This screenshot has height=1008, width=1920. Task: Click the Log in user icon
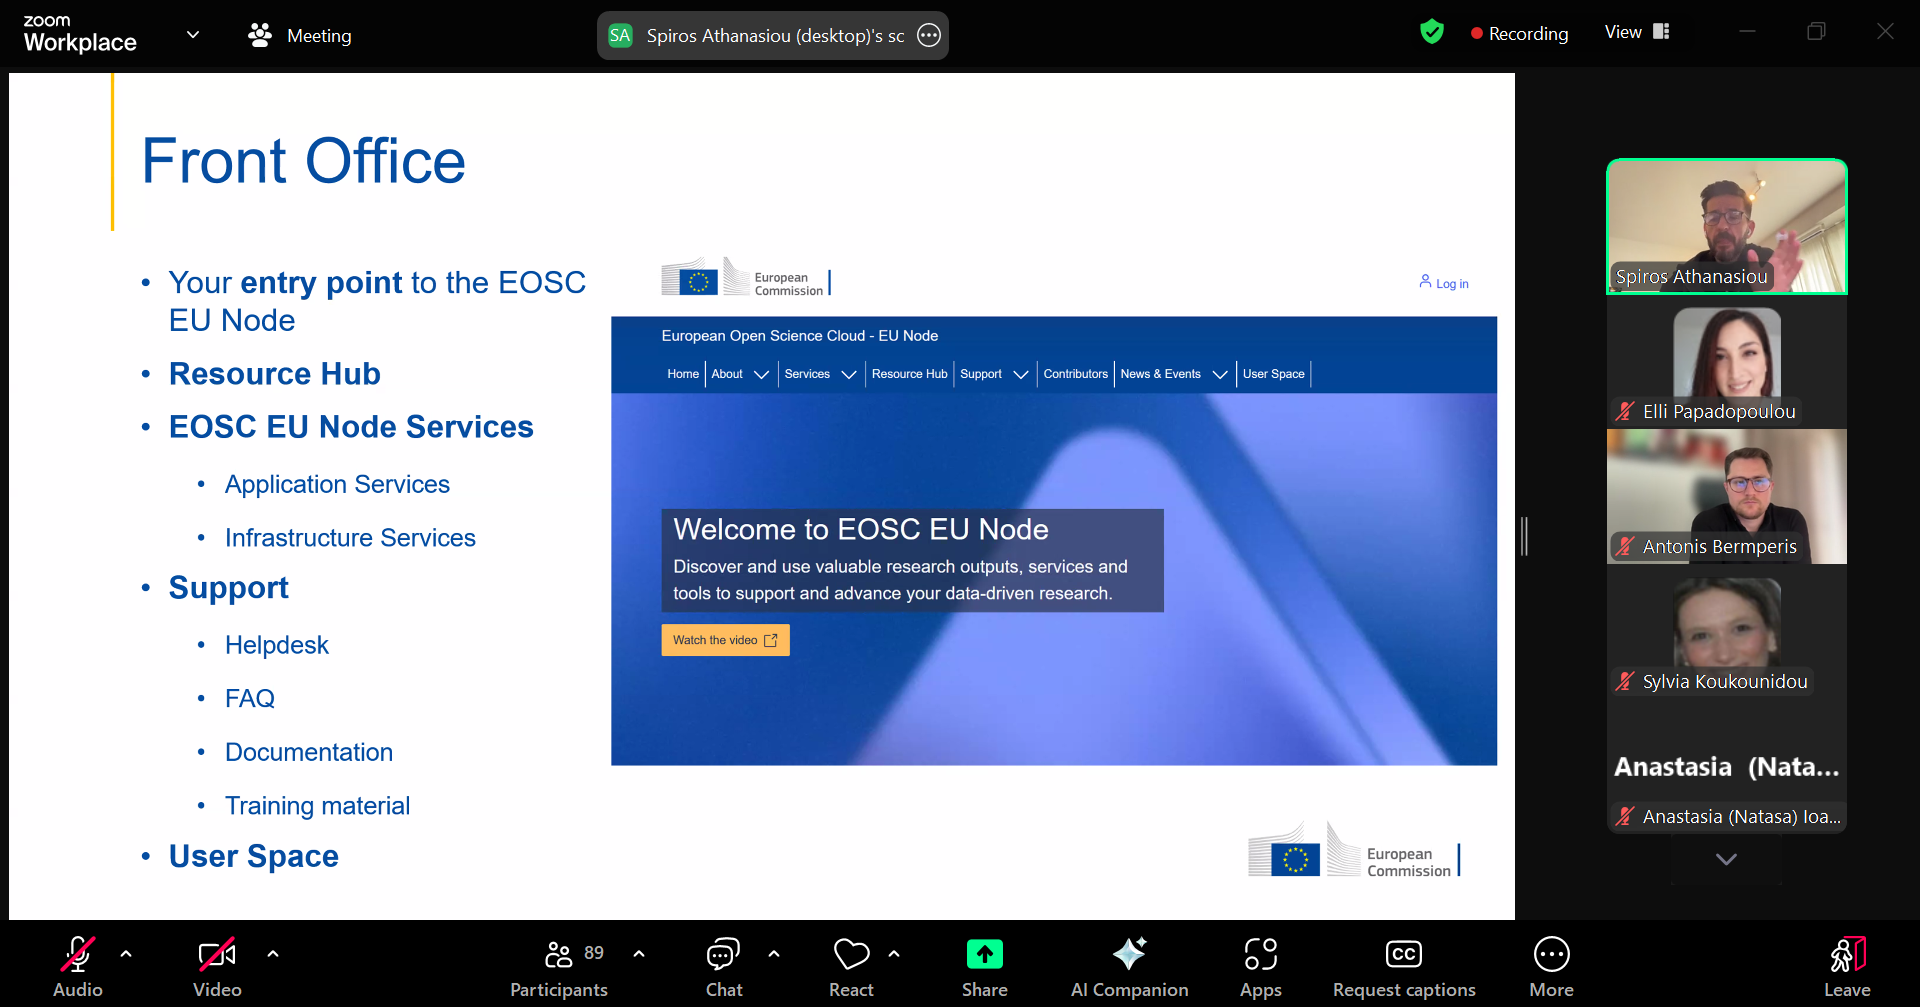pyautogui.click(x=1425, y=282)
